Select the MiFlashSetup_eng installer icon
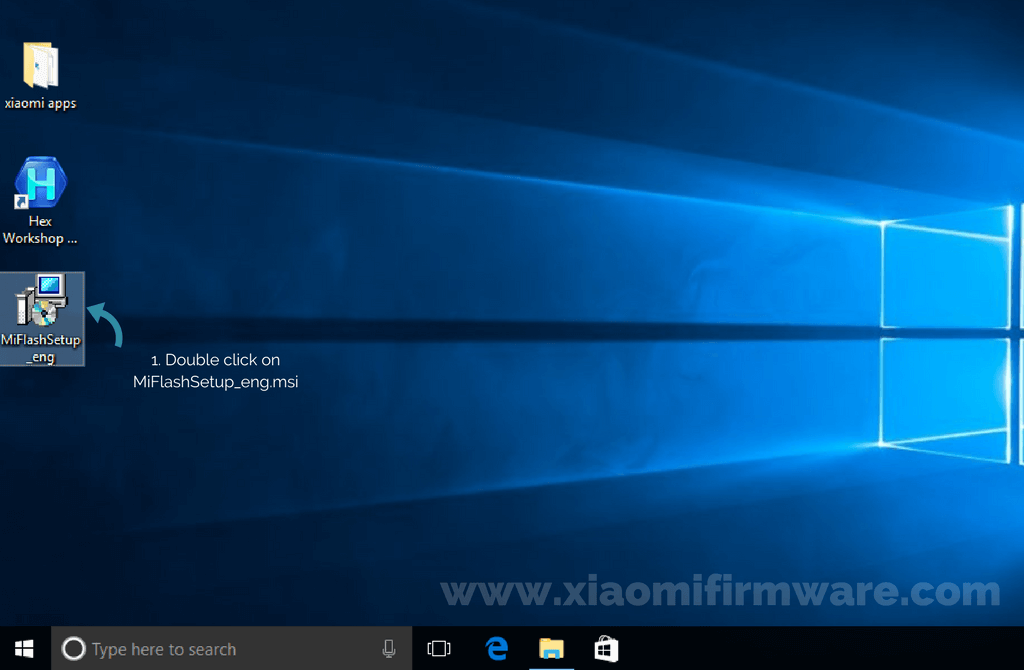 point(41,300)
